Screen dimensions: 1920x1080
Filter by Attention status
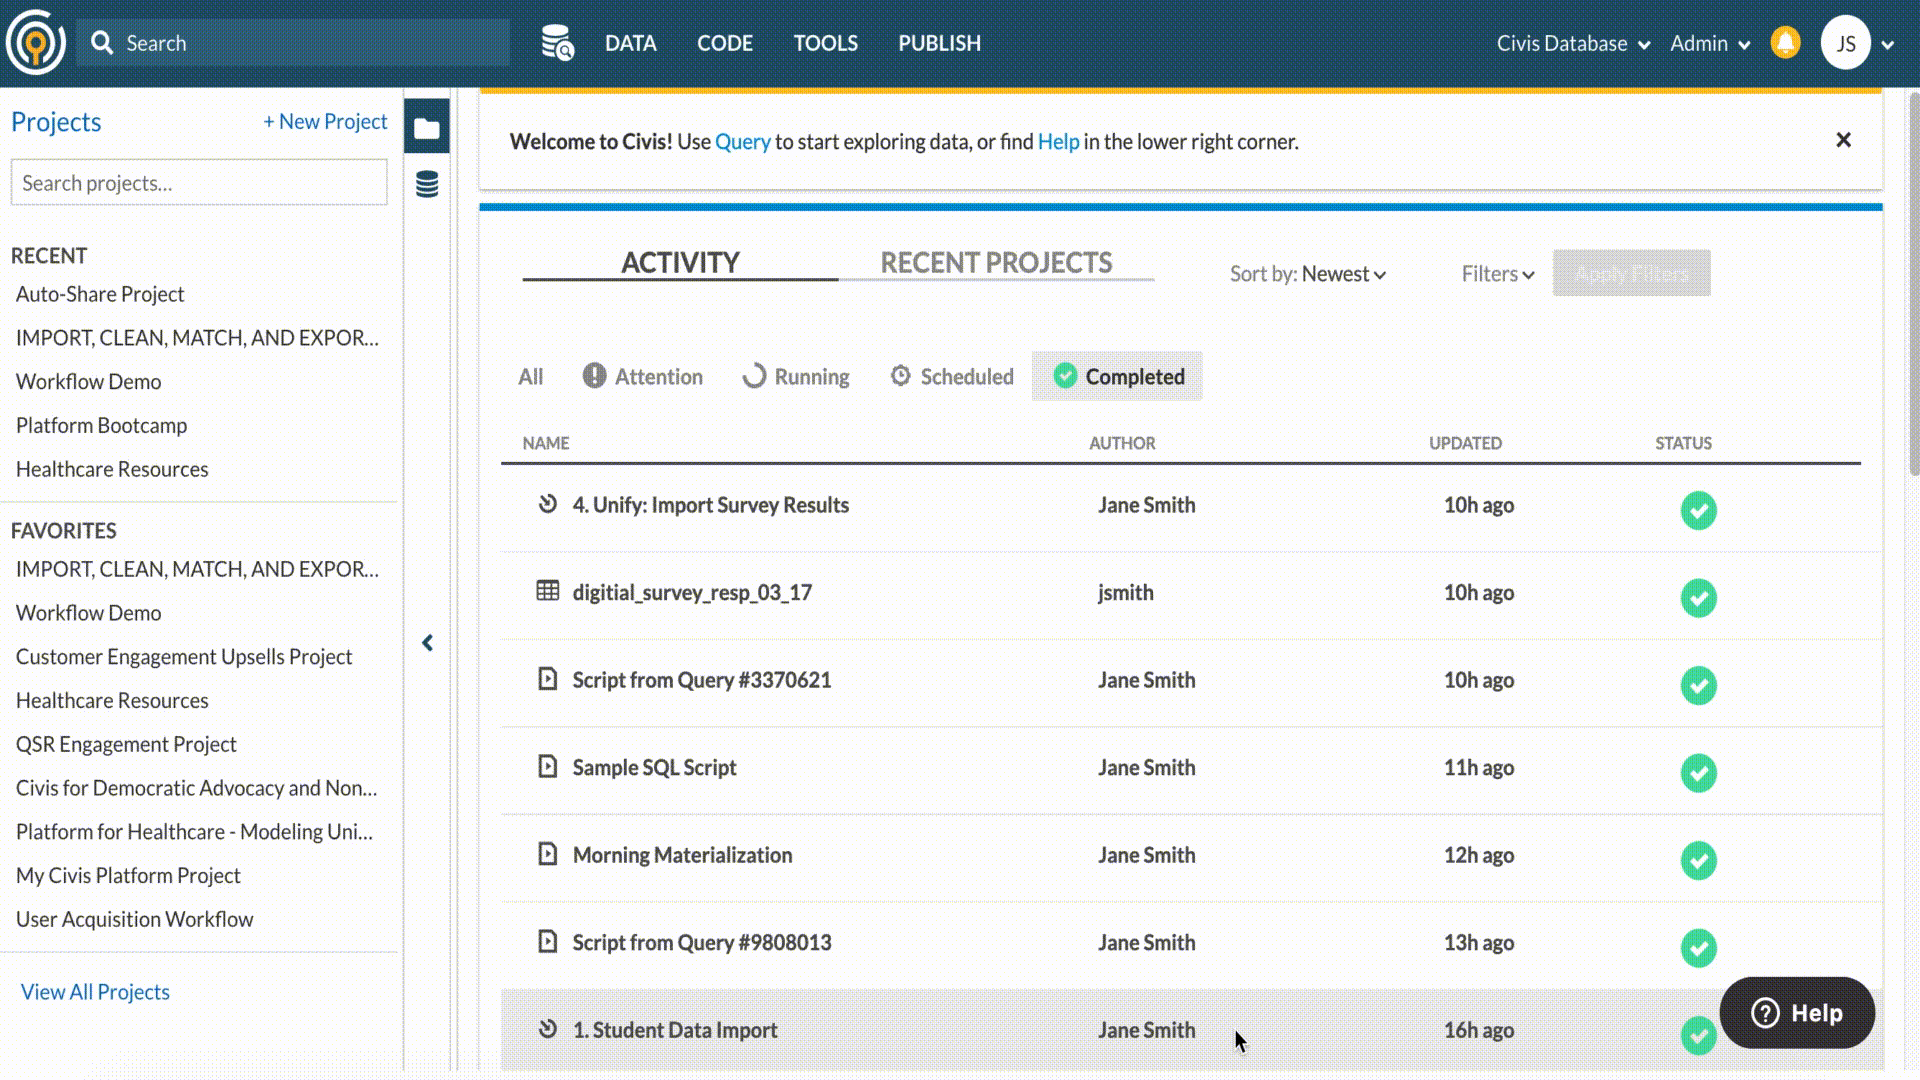[x=643, y=376]
